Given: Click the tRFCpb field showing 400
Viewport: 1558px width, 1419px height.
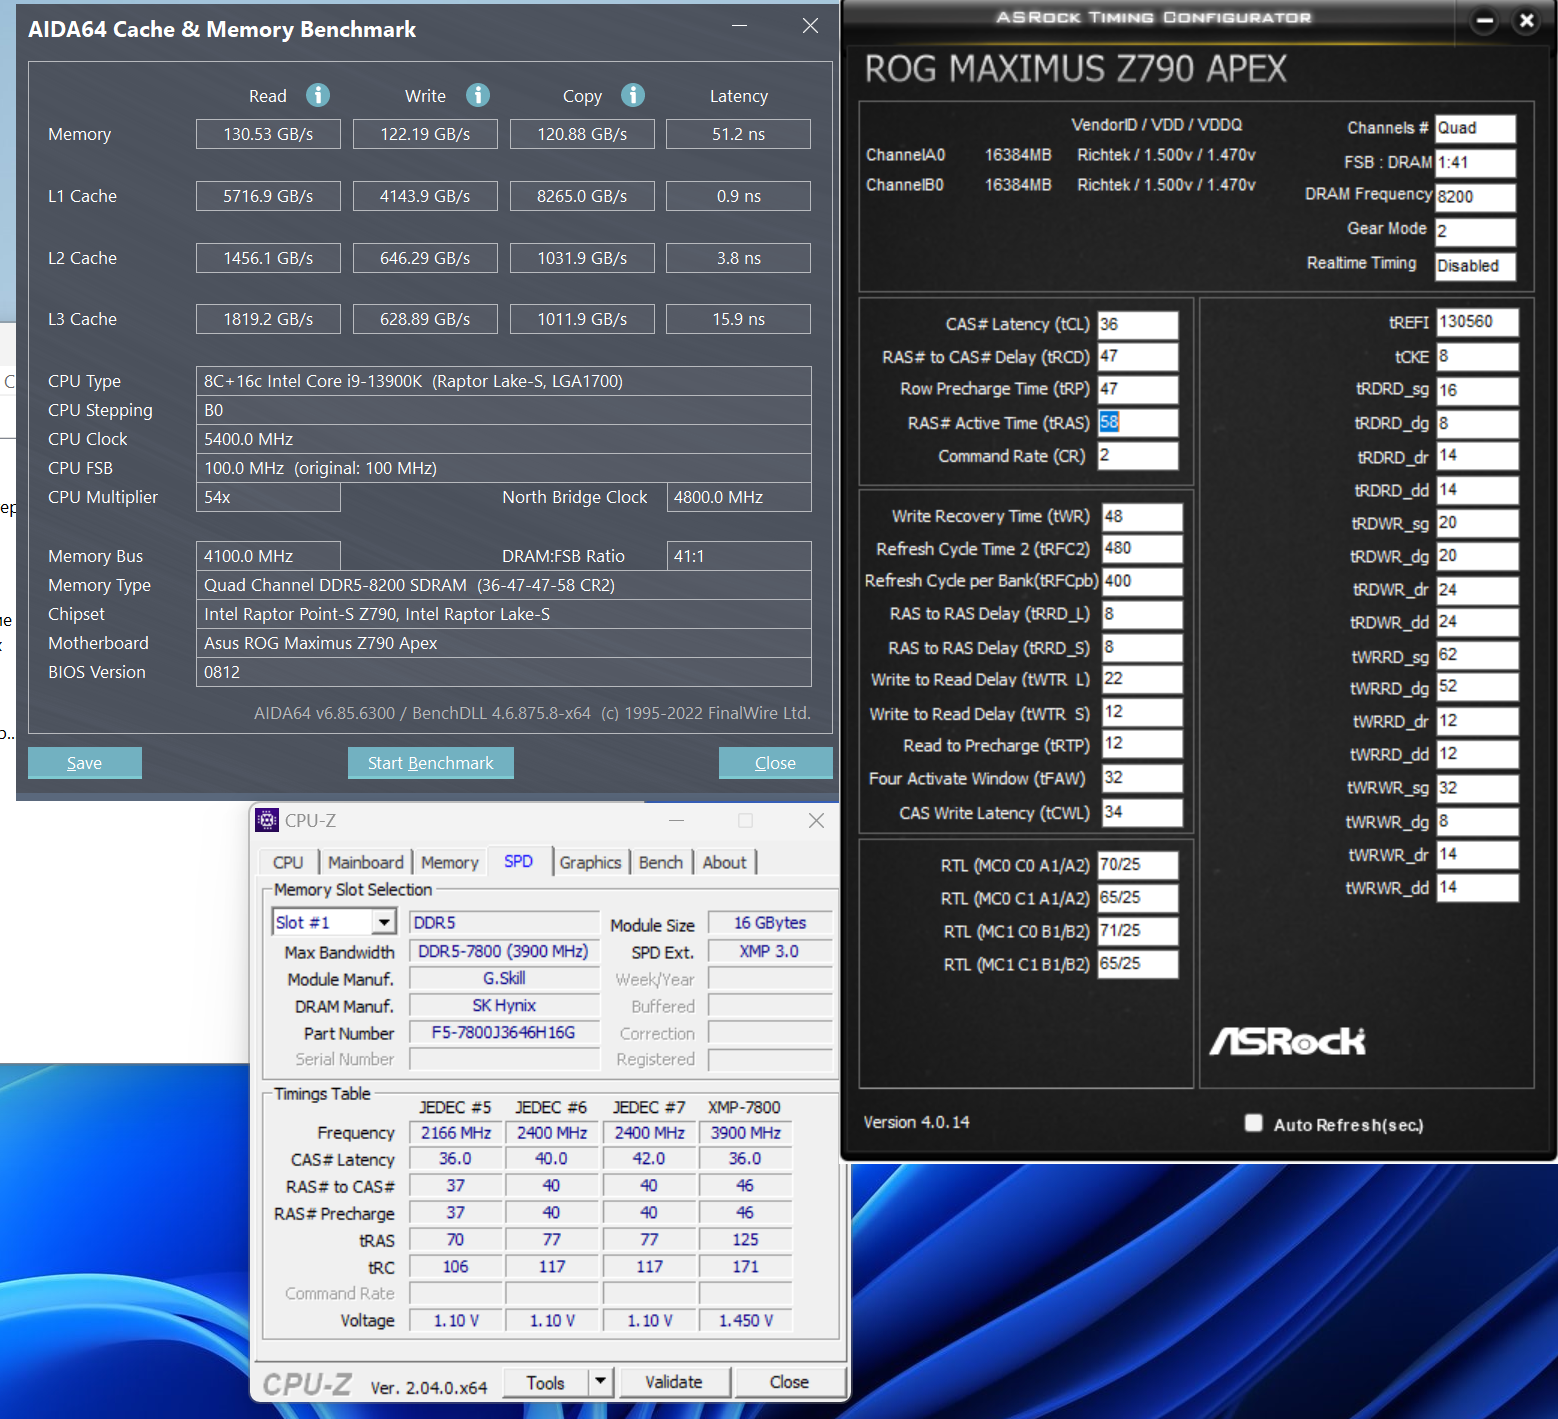Looking at the screenshot, I should click(1142, 581).
